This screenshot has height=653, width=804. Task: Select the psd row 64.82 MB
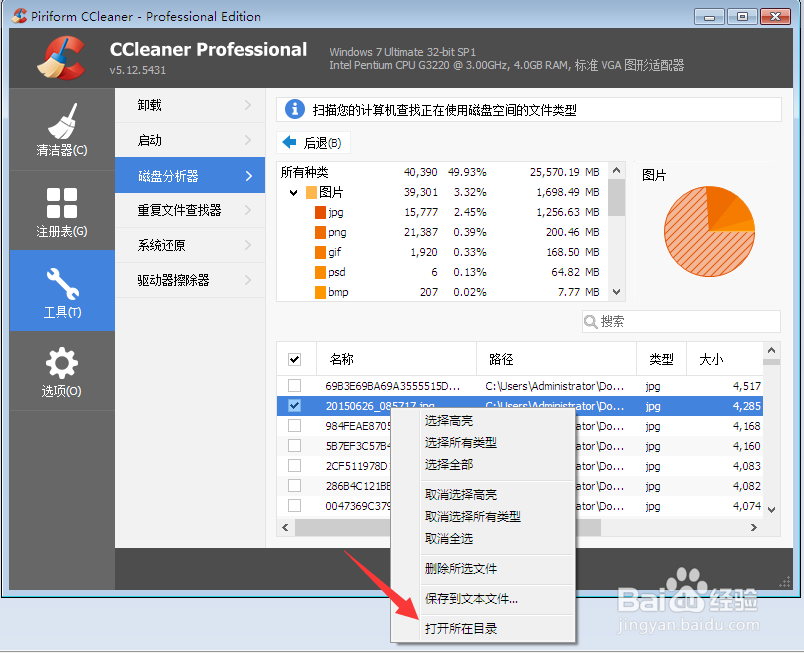pos(443,272)
